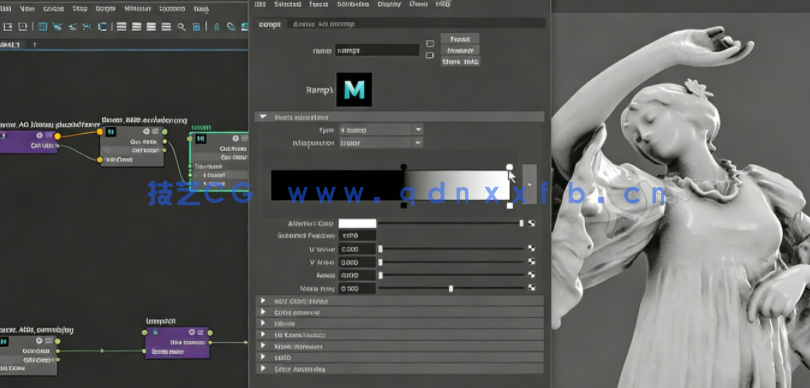This screenshot has height=388, width=810.
Task: Open the ramp Type dropdown
Action: [x=418, y=130]
